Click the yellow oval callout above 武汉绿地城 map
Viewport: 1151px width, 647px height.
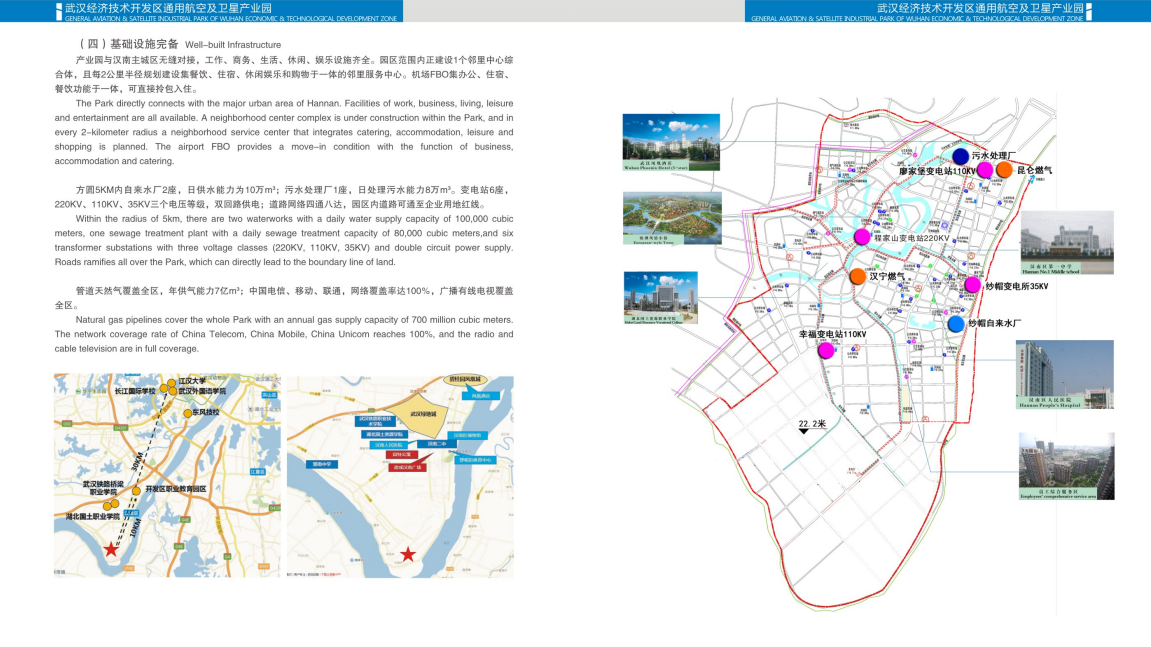pyautogui.click(x=465, y=380)
